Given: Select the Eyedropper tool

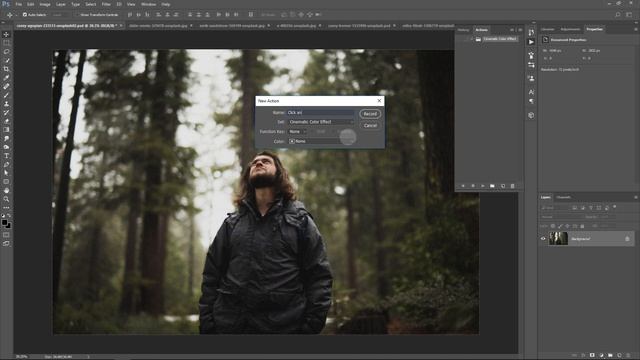Looking at the screenshot, I should (x=6, y=78).
